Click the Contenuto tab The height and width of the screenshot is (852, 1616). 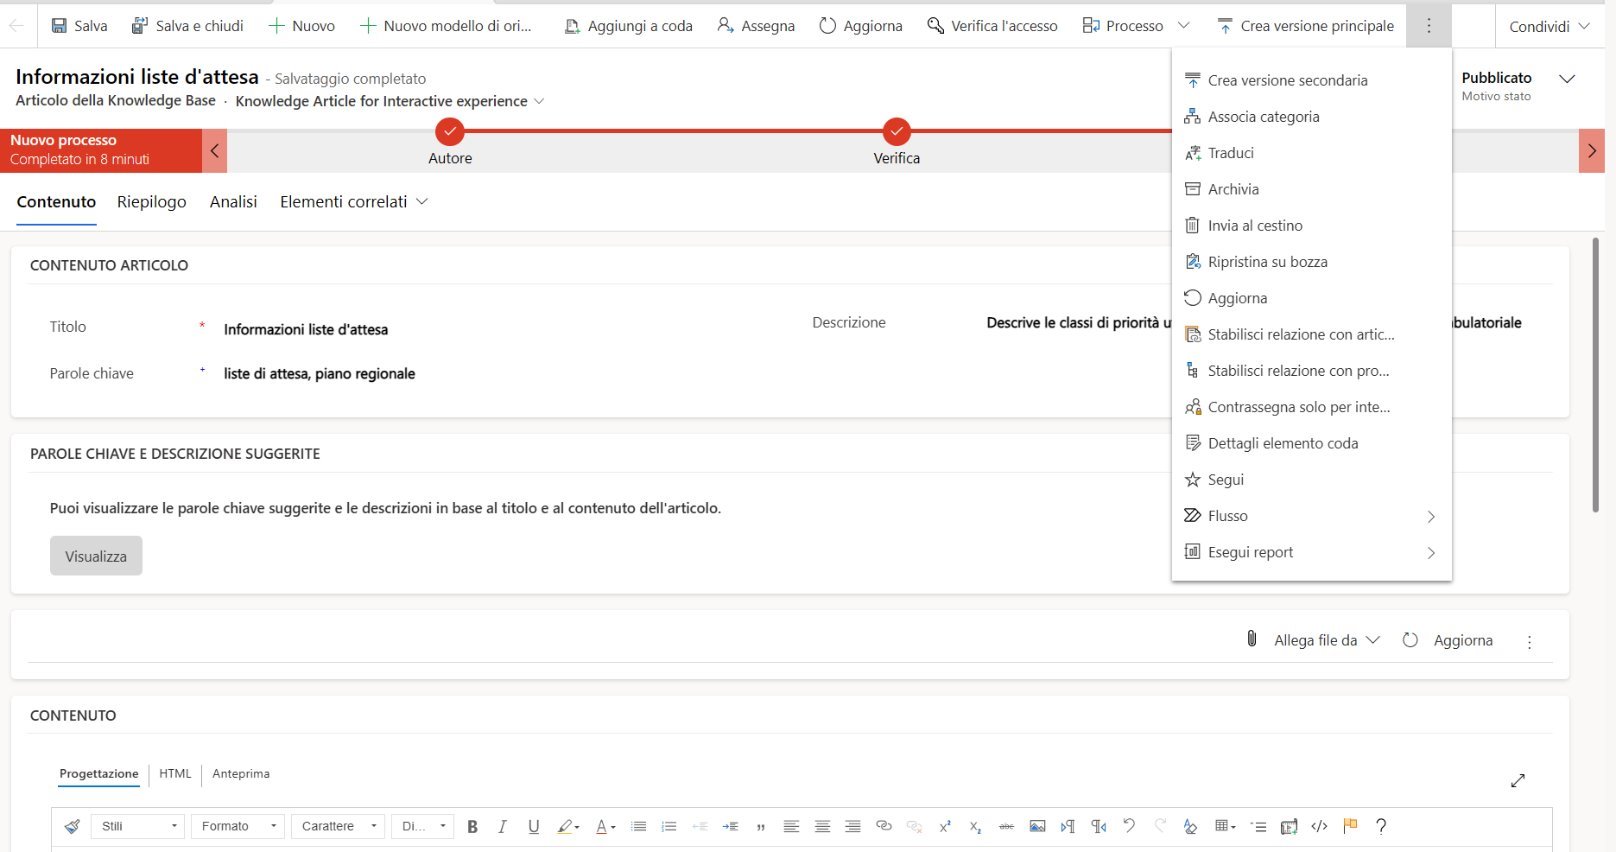pos(57,202)
